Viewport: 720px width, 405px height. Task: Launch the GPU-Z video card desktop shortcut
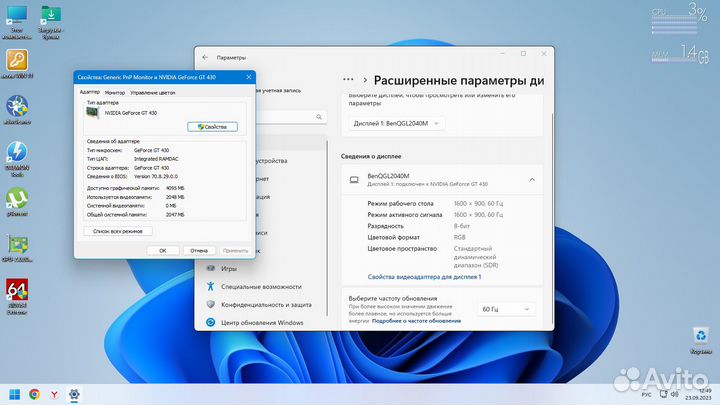tap(17, 248)
